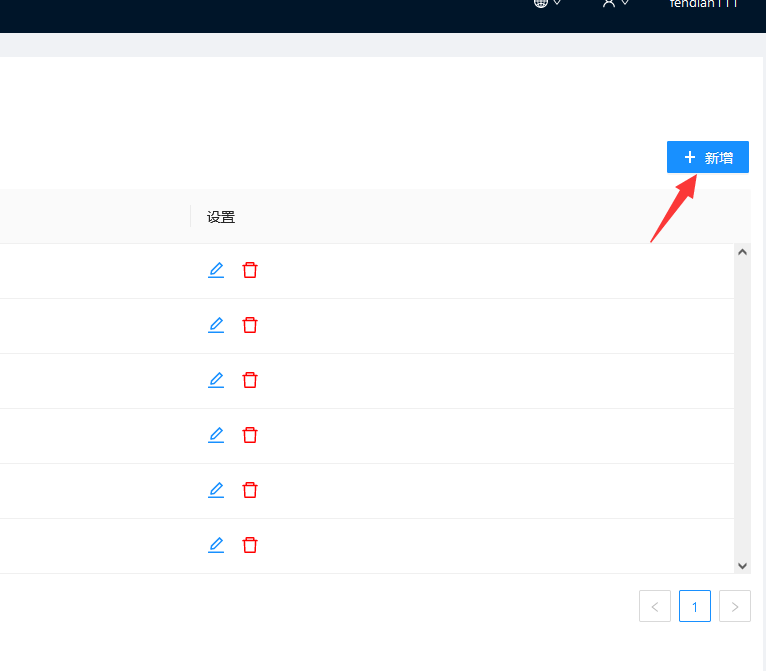Image resolution: width=766 pixels, height=671 pixels.
Task: Delete the third table row
Action: tap(250, 380)
